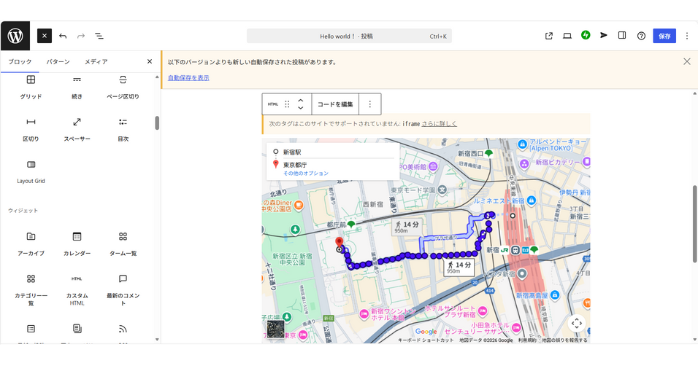Move the HTML block up

300,101
